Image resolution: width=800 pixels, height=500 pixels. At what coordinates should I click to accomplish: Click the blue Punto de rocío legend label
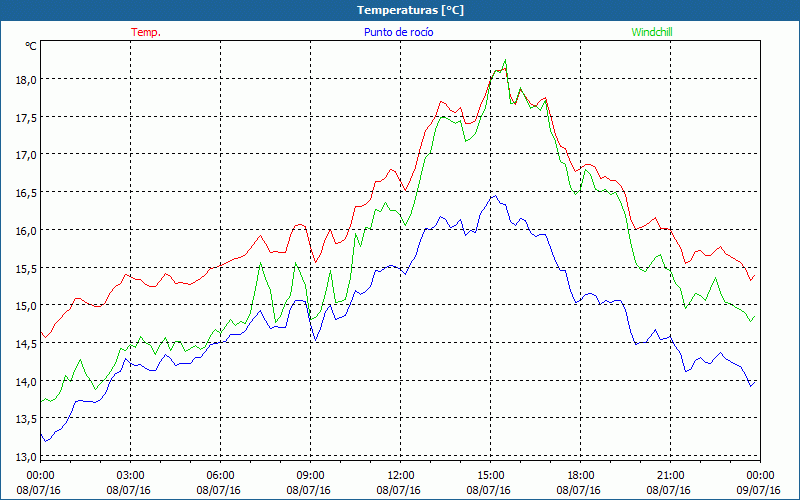coord(398,32)
